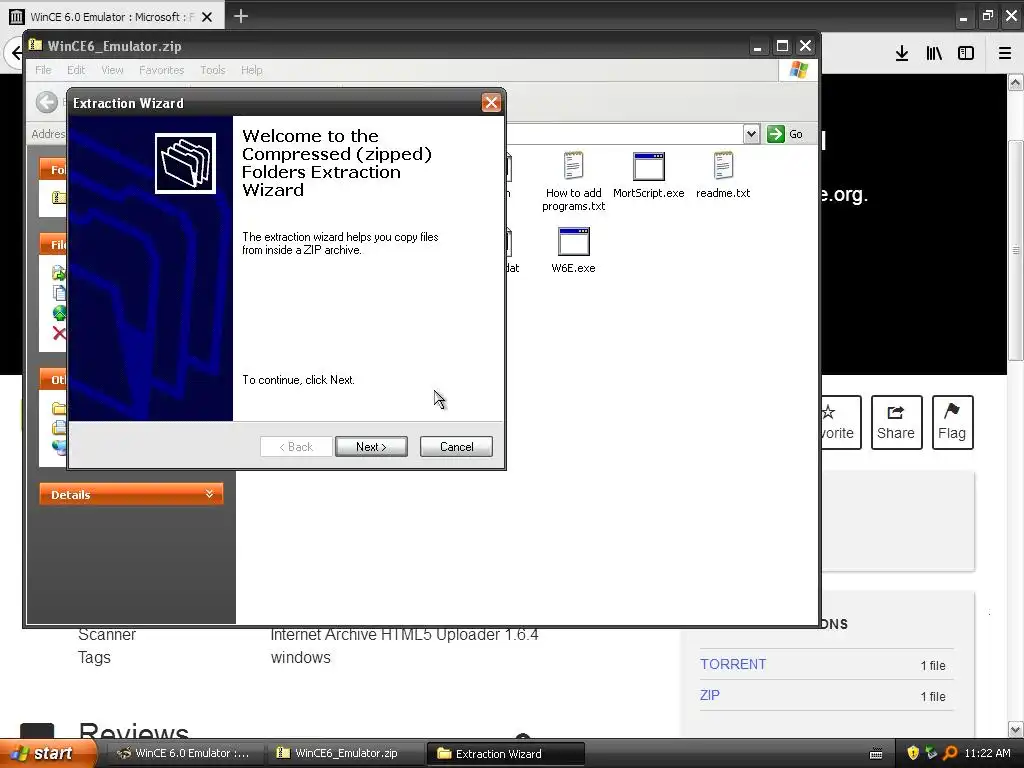Open the Tools menu
Image resolution: width=1024 pixels, height=768 pixels.
(x=212, y=70)
